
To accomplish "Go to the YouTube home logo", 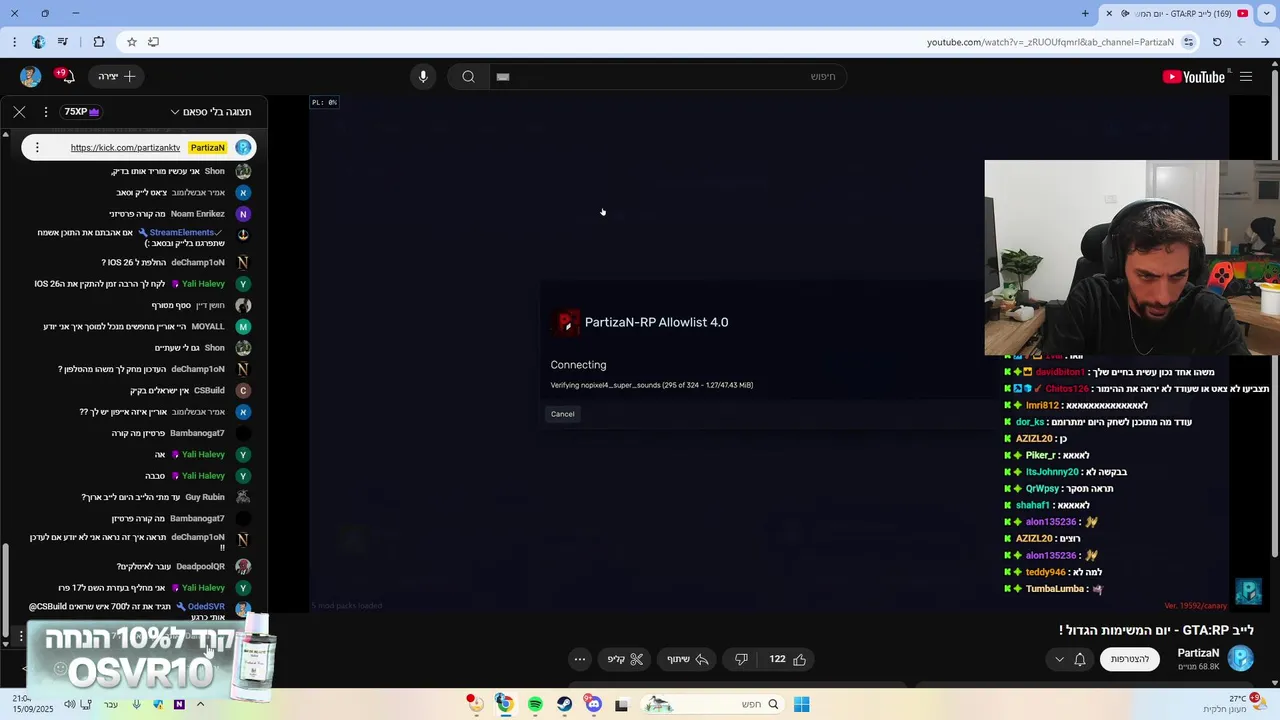I will 1194,77.
